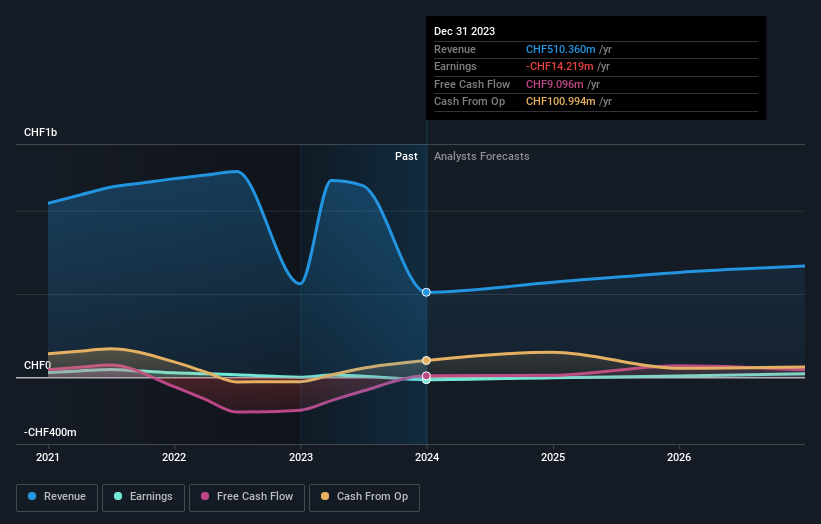This screenshot has width=821, height=524.
Task: Click the 2023 x-axis label
Action: [x=301, y=457]
